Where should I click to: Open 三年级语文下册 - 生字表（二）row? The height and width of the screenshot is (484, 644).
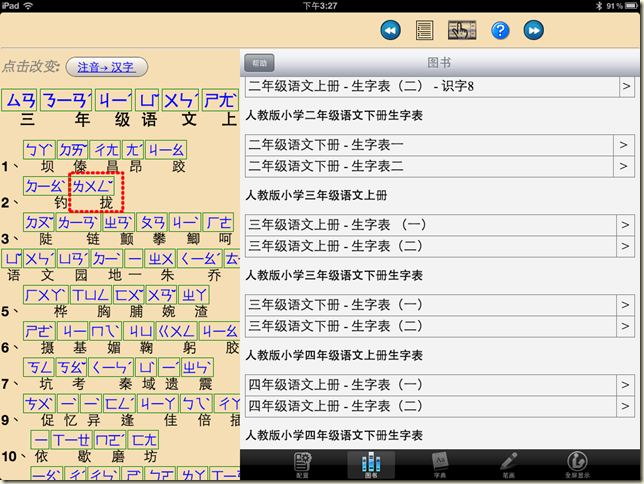click(x=440, y=326)
